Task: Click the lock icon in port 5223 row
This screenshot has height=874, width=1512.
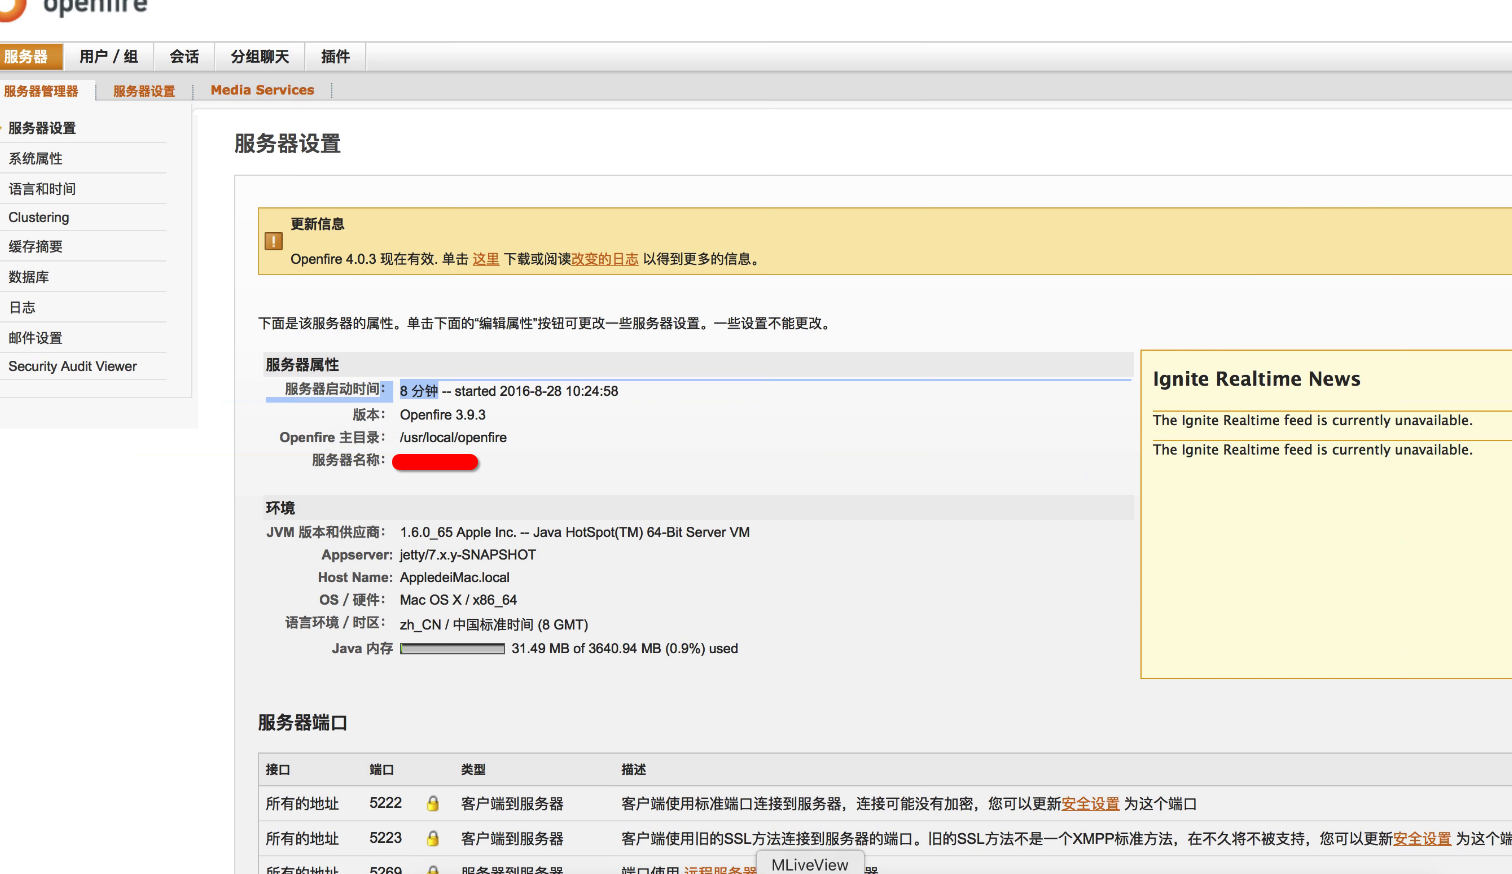Action: click(433, 838)
